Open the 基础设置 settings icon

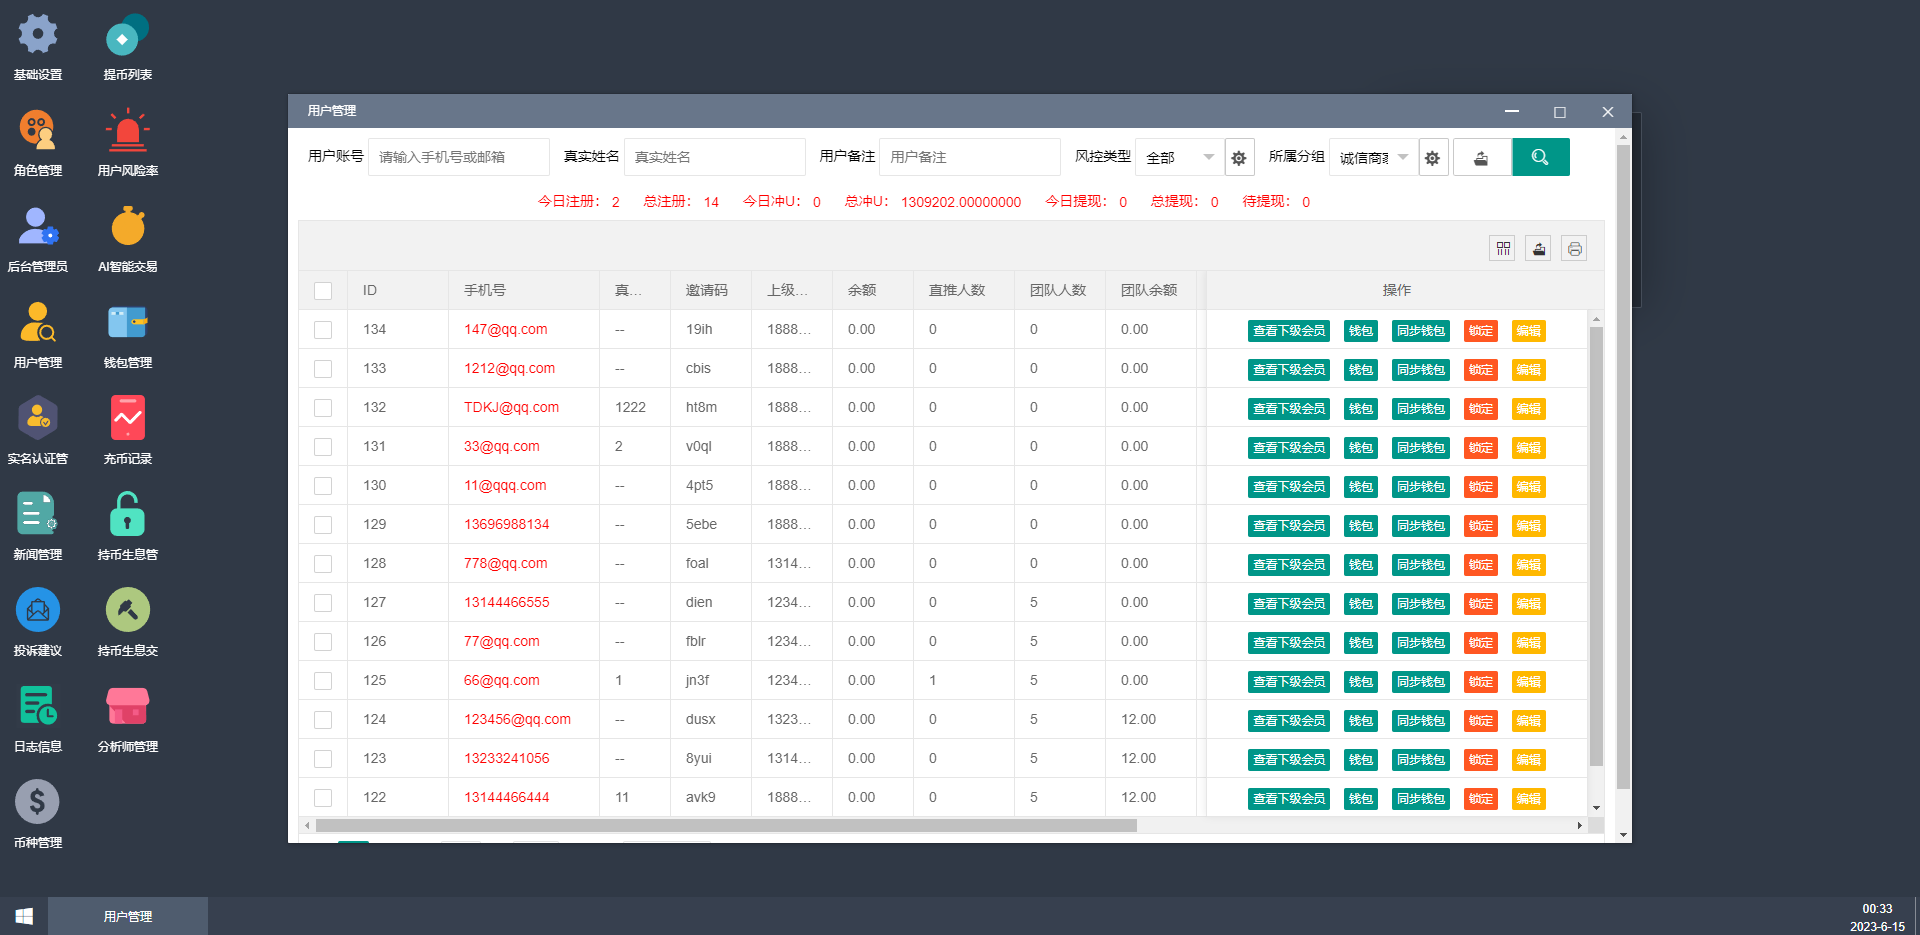click(38, 36)
